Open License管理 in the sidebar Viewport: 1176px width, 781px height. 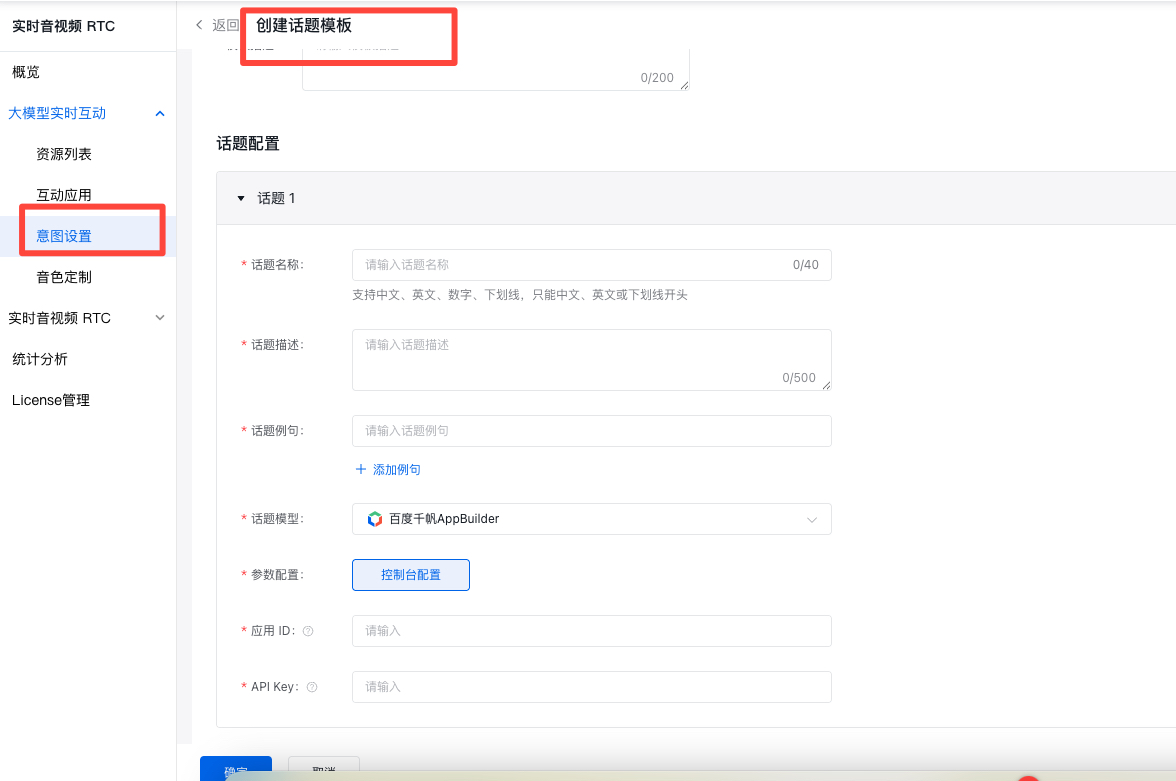point(51,400)
